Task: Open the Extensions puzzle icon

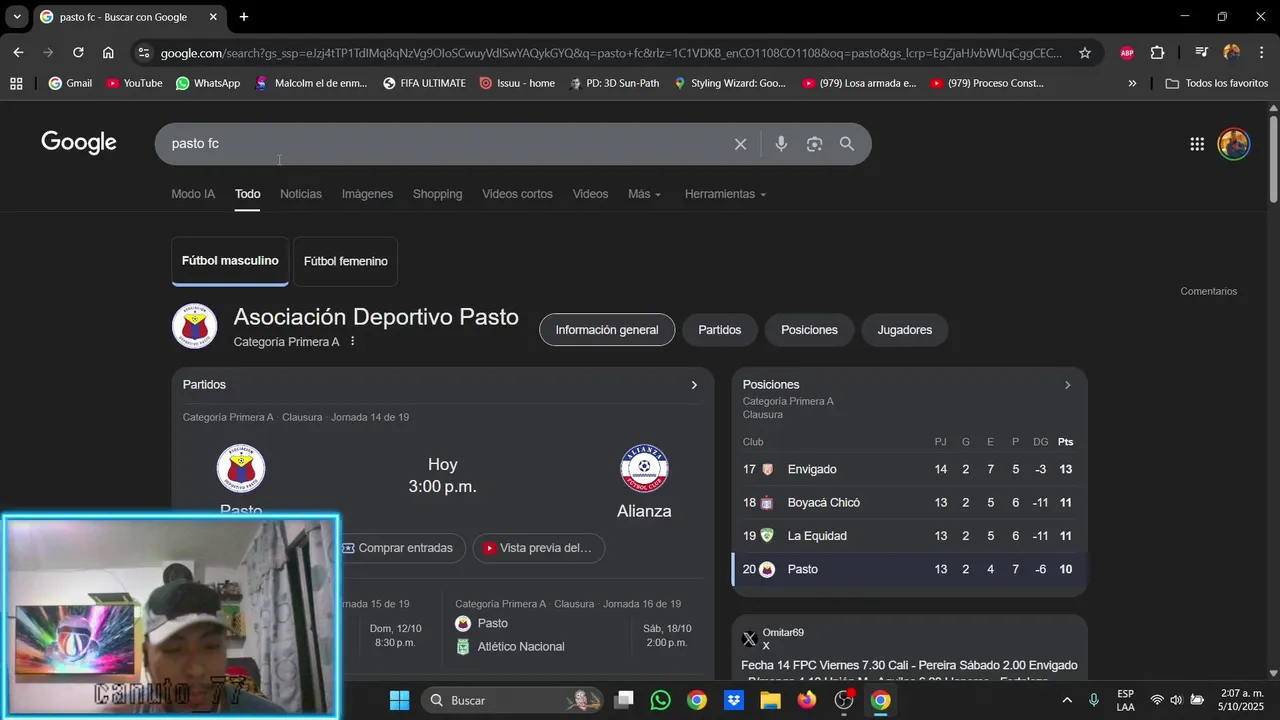Action: click(1157, 53)
